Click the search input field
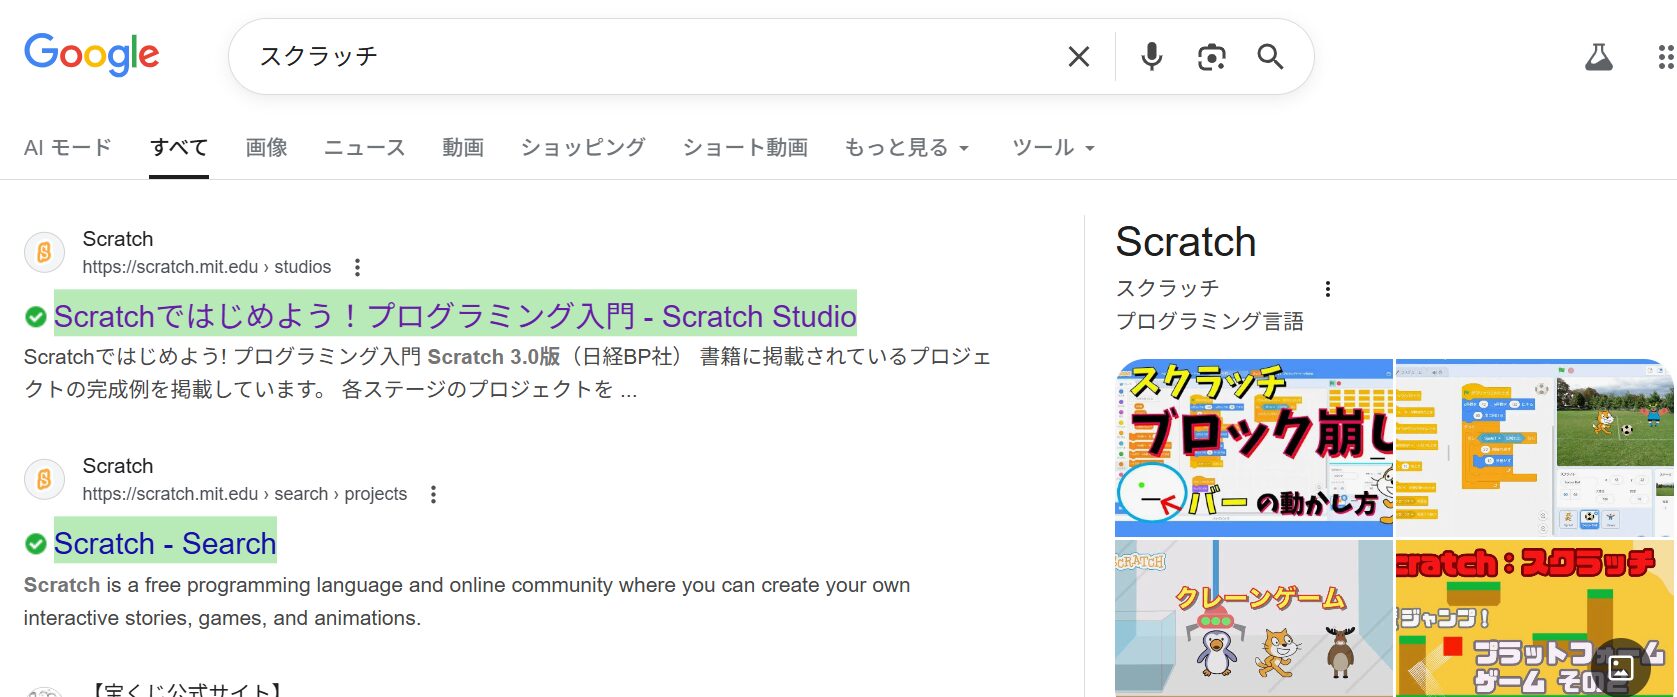Image resolution: width=1677 pixels, height=697 pixels. pos(650,57)
